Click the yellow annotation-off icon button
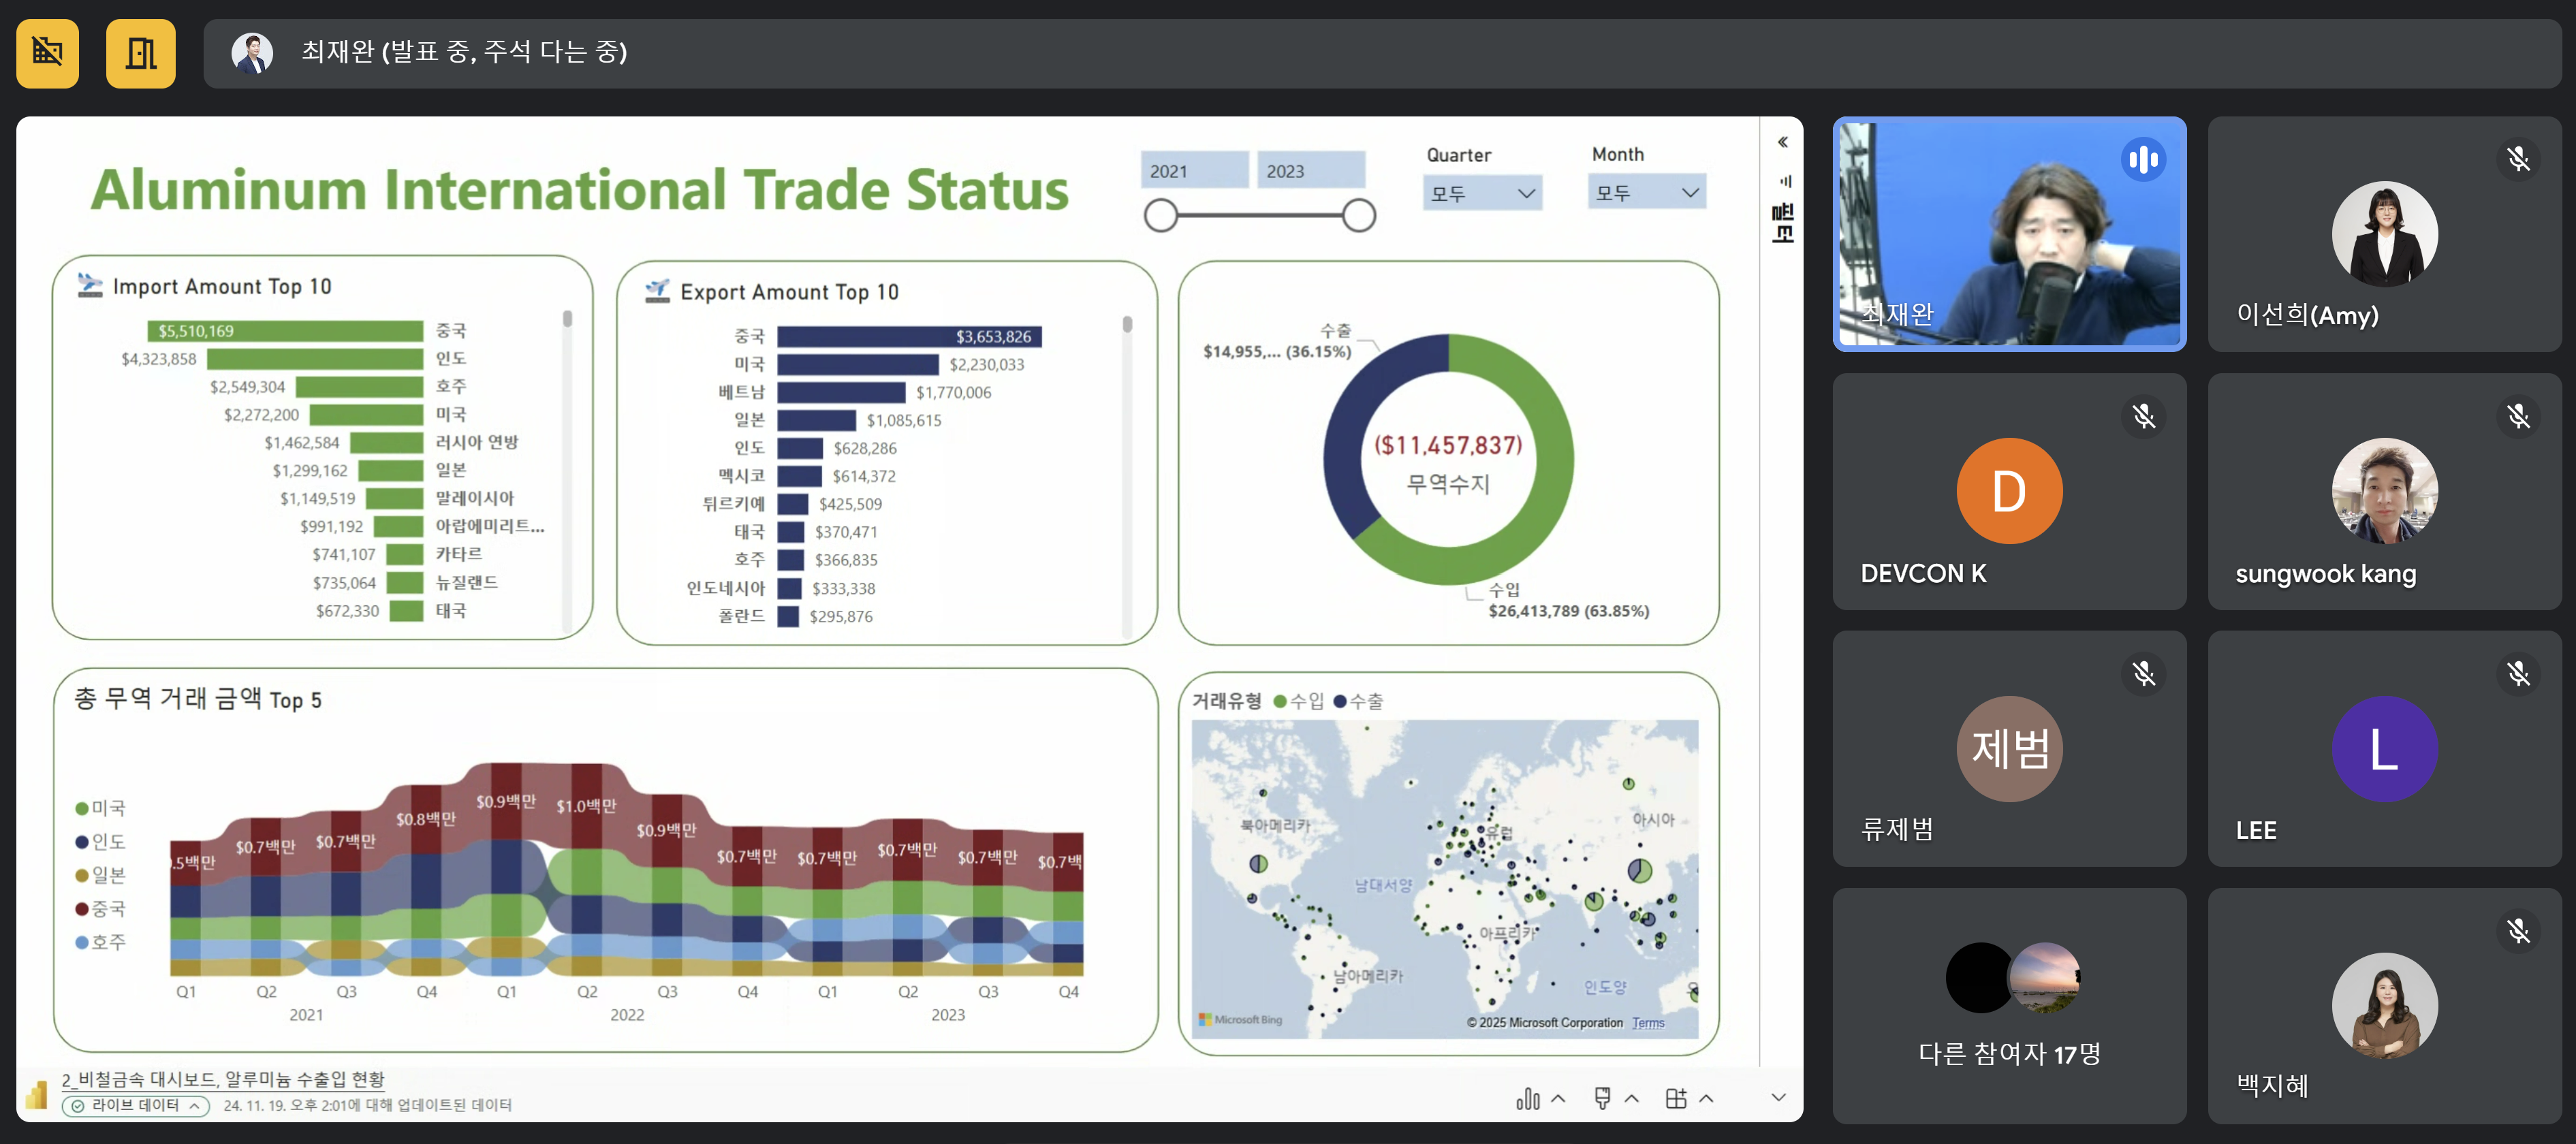Screen dimensions: 2576x1144 point(47,53)
